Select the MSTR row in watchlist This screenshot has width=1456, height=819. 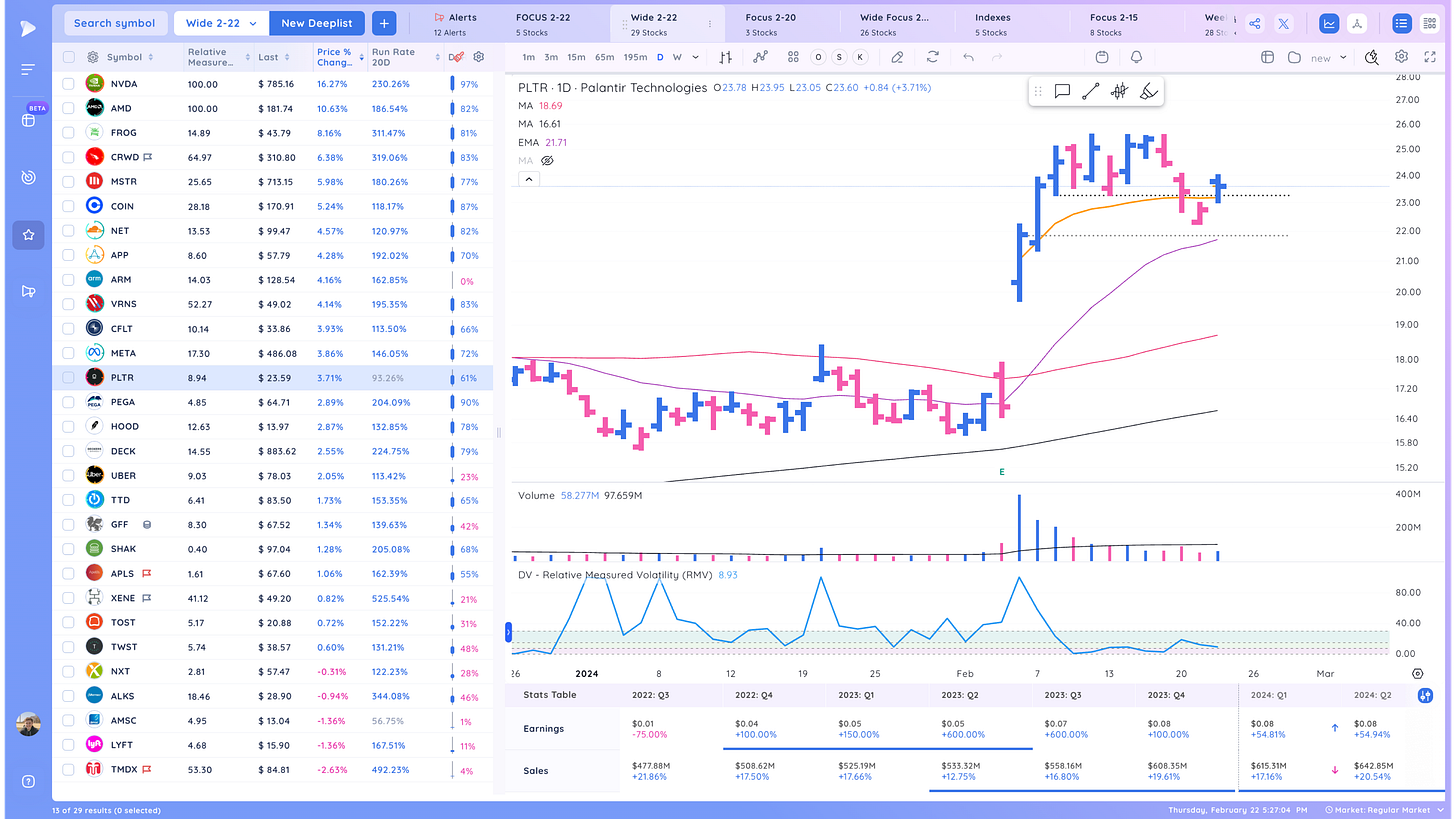click(273, 182)
